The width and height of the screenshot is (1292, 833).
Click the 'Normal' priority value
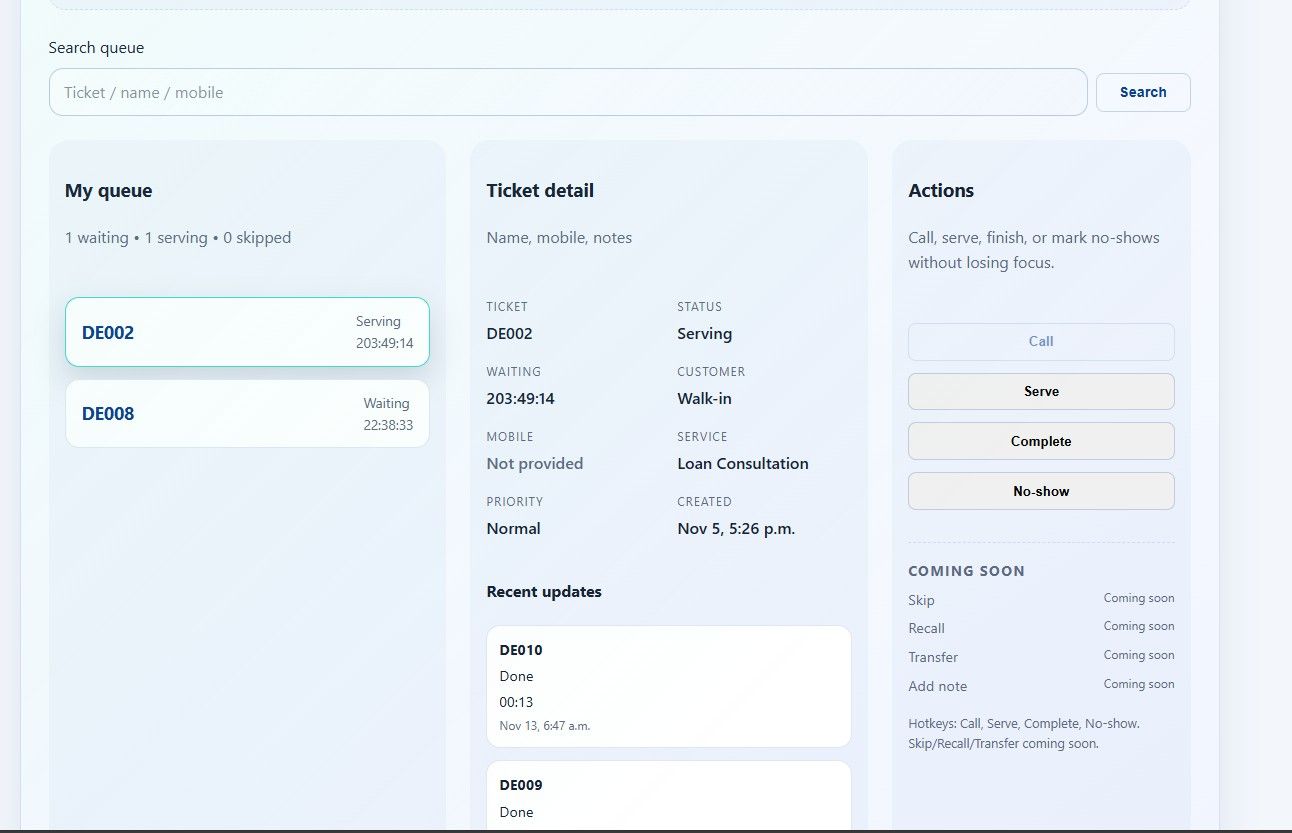514,529
